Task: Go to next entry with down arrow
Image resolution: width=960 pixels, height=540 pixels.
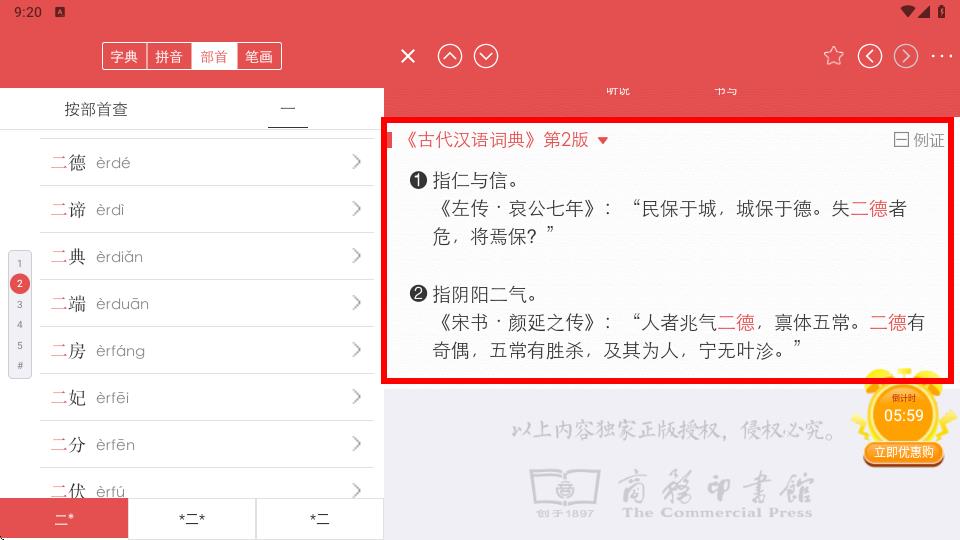Action: [x=486, y=56]
